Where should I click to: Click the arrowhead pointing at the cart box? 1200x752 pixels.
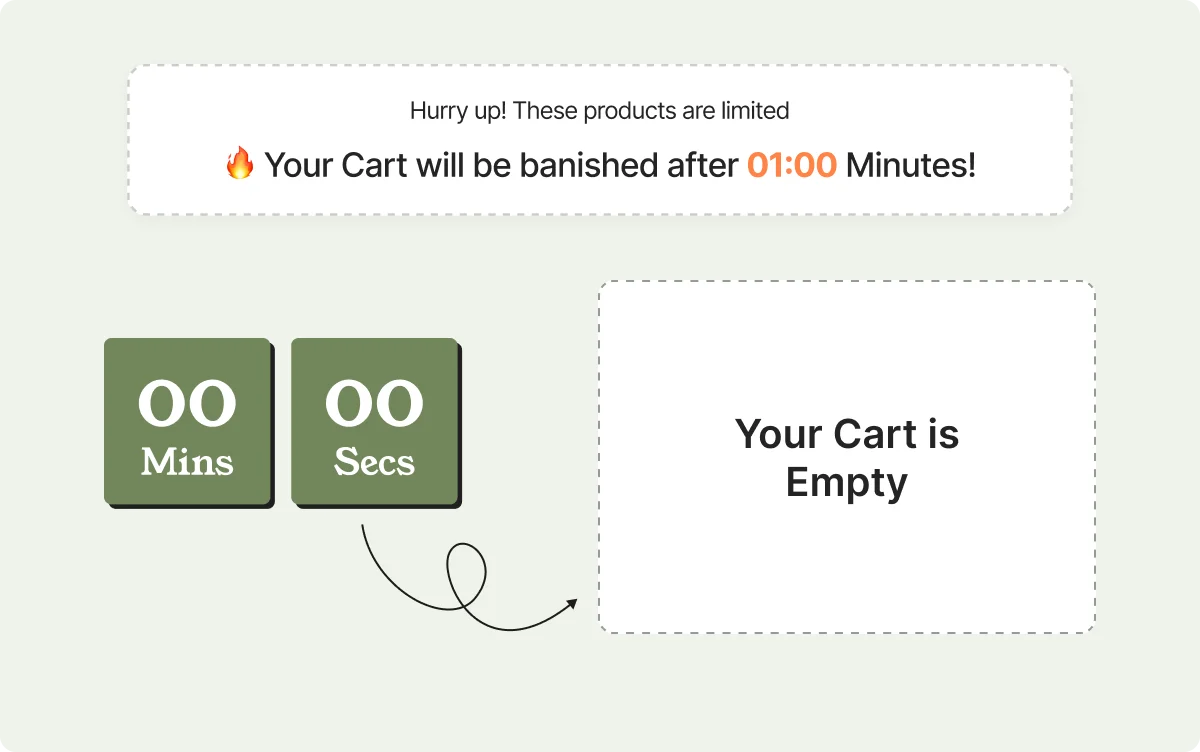(571, 603)
